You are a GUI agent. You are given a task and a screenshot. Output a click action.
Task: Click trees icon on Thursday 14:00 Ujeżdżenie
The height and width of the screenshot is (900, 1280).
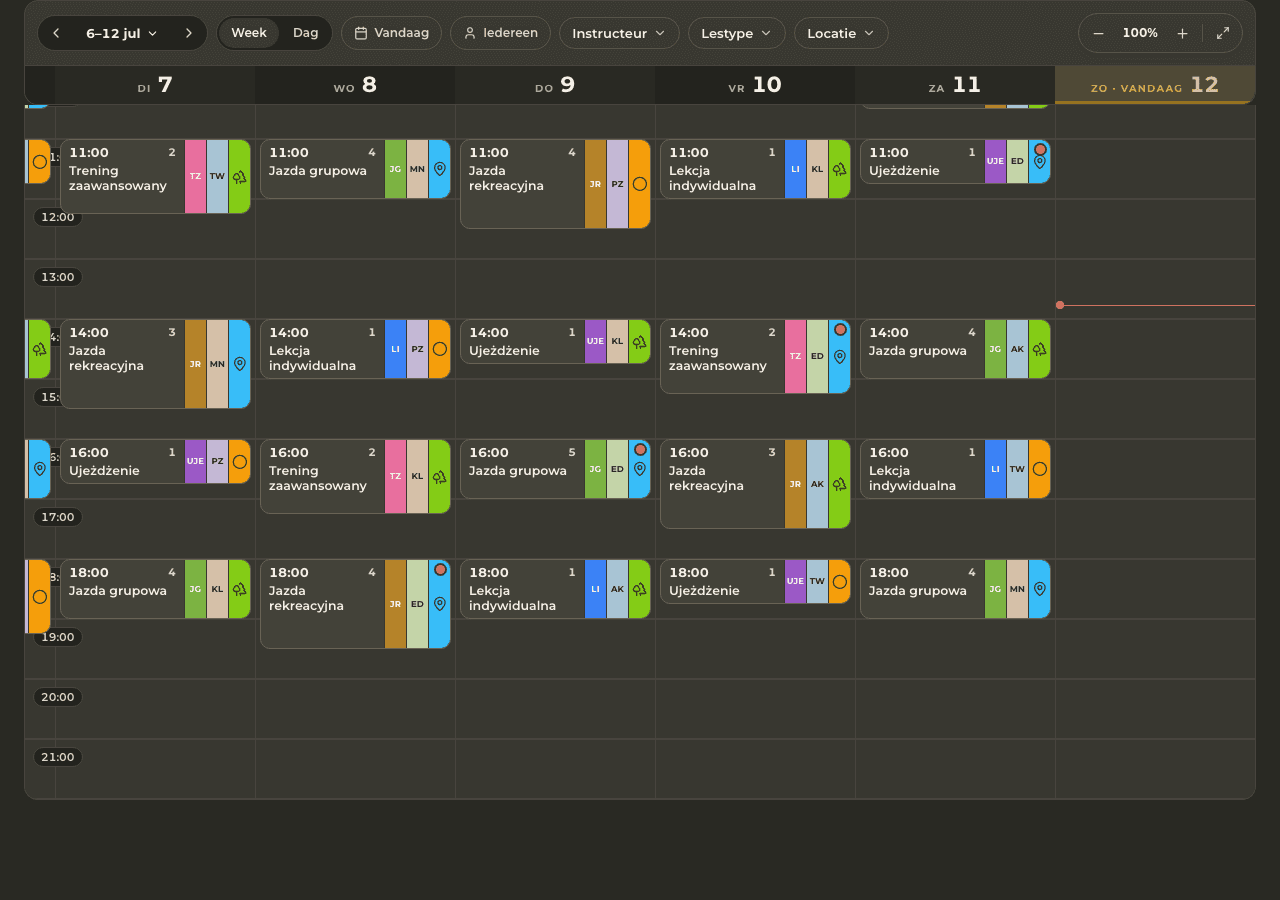click(x=640, y=342)
